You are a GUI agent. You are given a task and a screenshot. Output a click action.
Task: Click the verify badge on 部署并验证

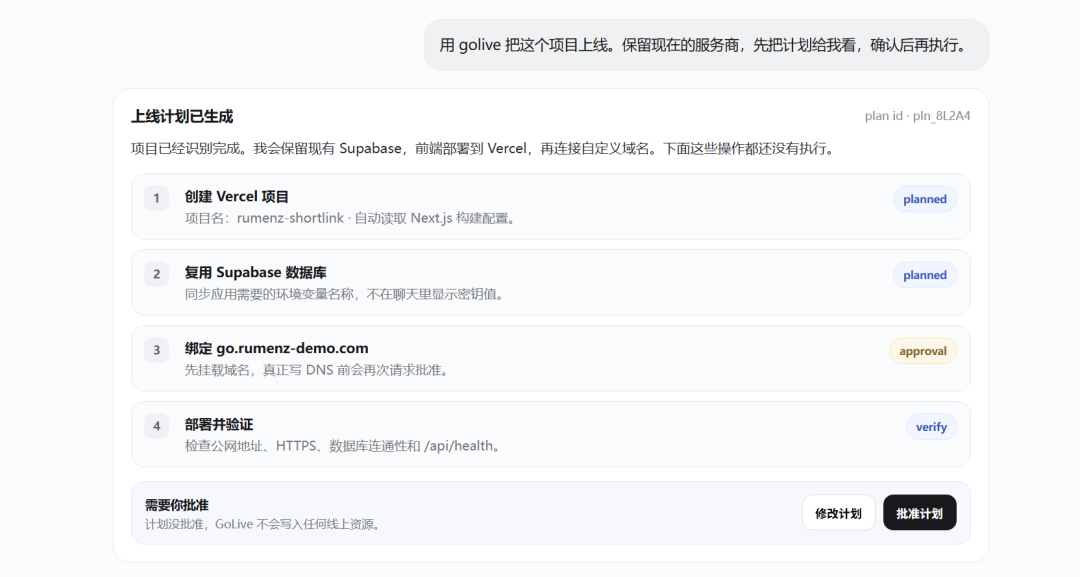[x=931, y=427]
